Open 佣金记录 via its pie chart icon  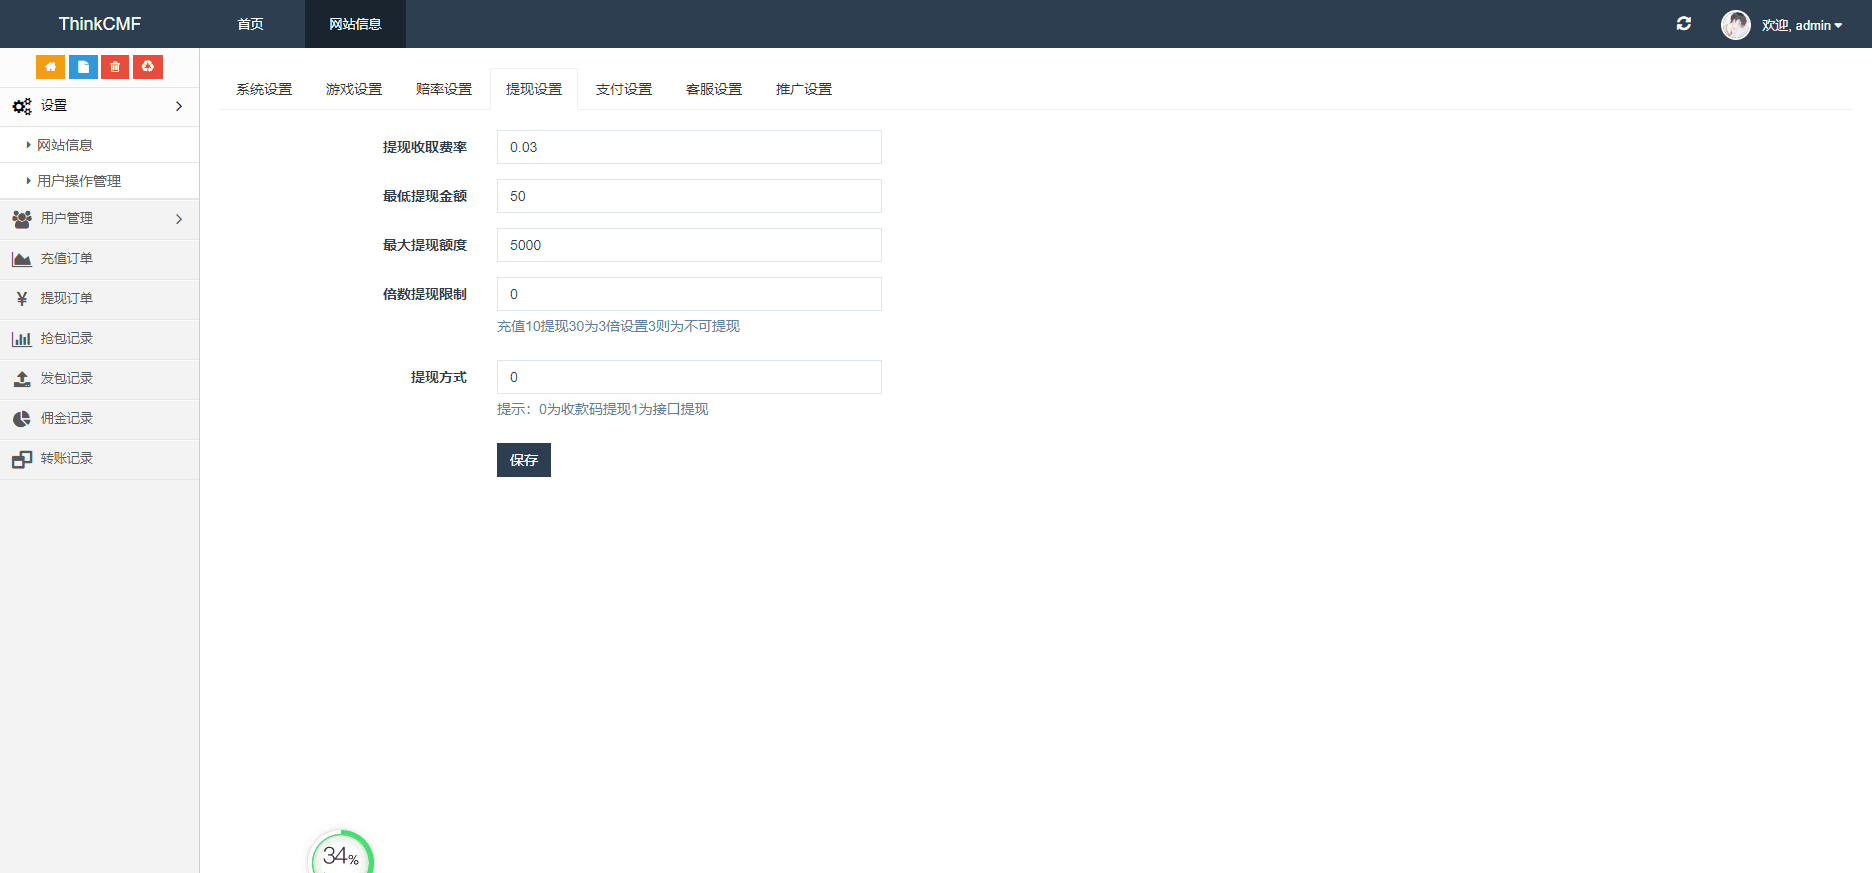tap(22, 419)
